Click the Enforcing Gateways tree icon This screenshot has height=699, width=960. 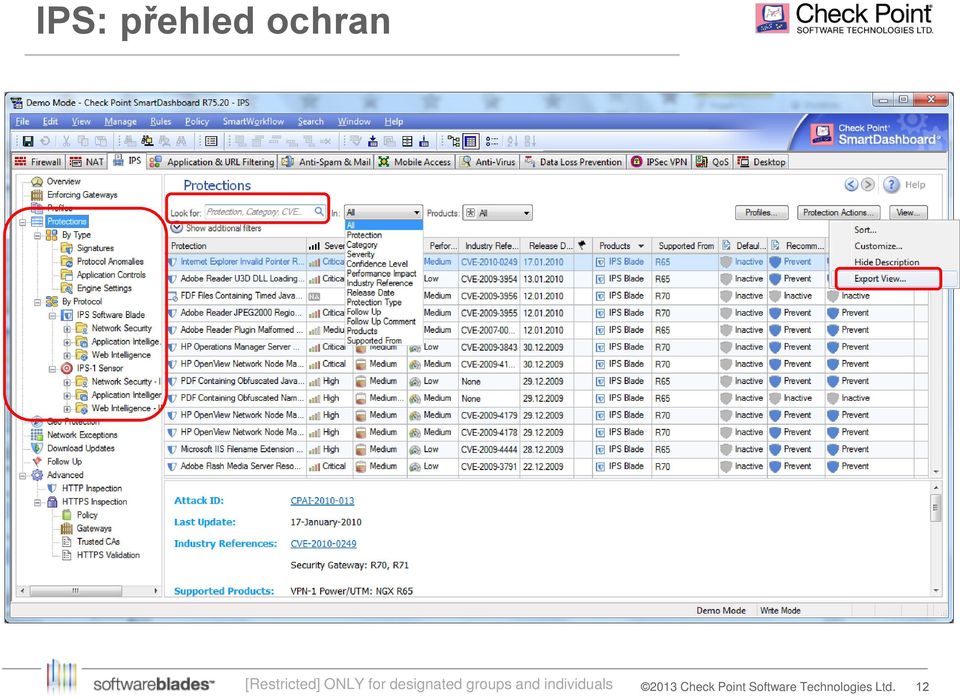coord(37,195)
